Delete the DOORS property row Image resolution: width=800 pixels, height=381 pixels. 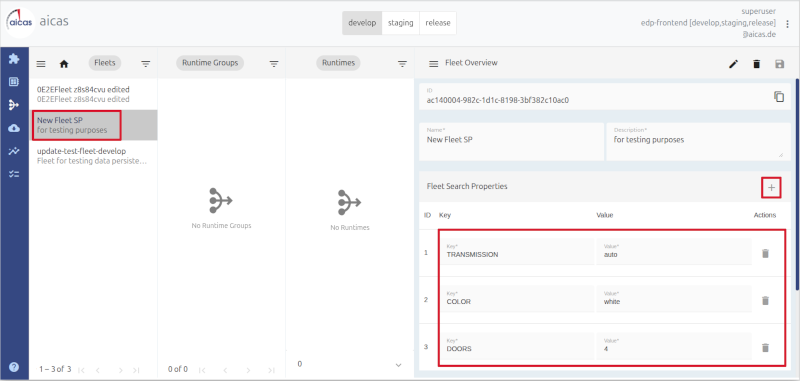[x=765, y=348]
